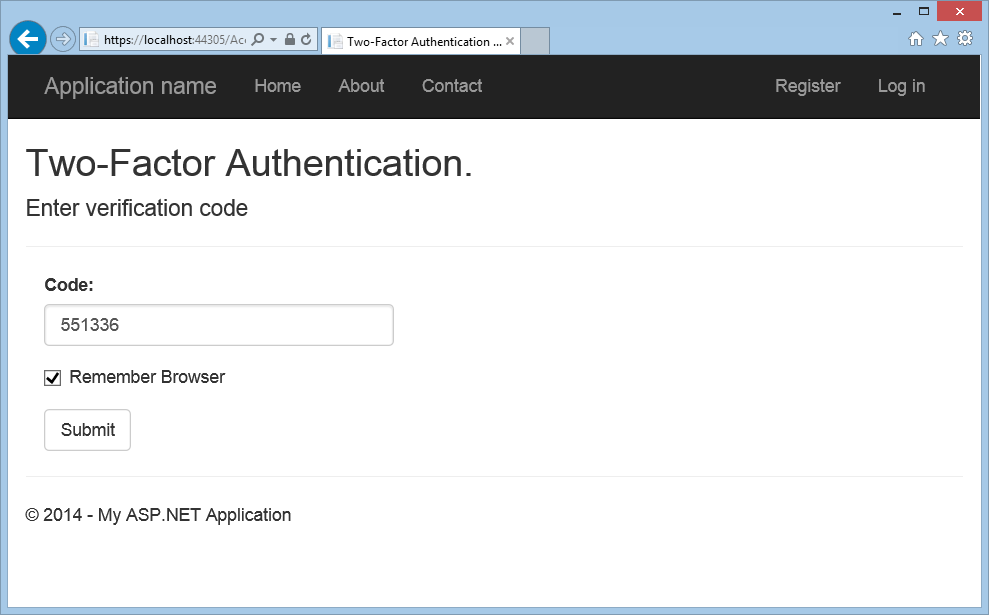
Task: Open the About navigation menu item
Action: tap(361, 86)
